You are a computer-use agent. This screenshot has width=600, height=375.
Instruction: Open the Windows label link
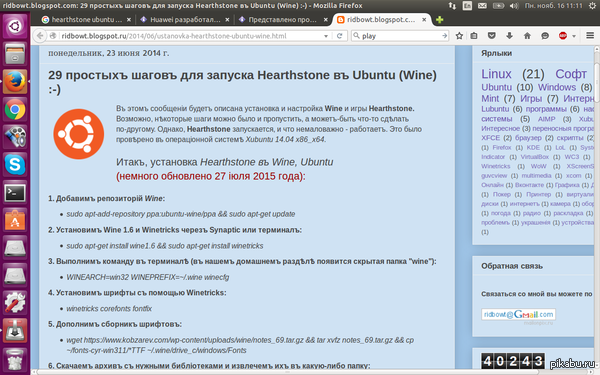pos(557,87)
